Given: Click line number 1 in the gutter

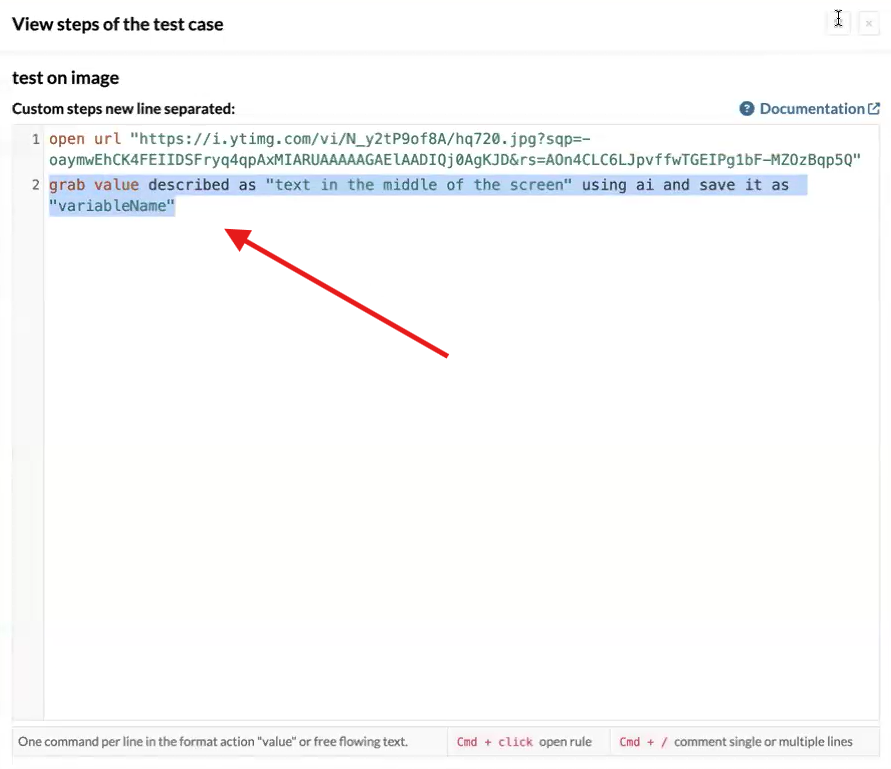Looking at the screenshot, I should point(35,140).
